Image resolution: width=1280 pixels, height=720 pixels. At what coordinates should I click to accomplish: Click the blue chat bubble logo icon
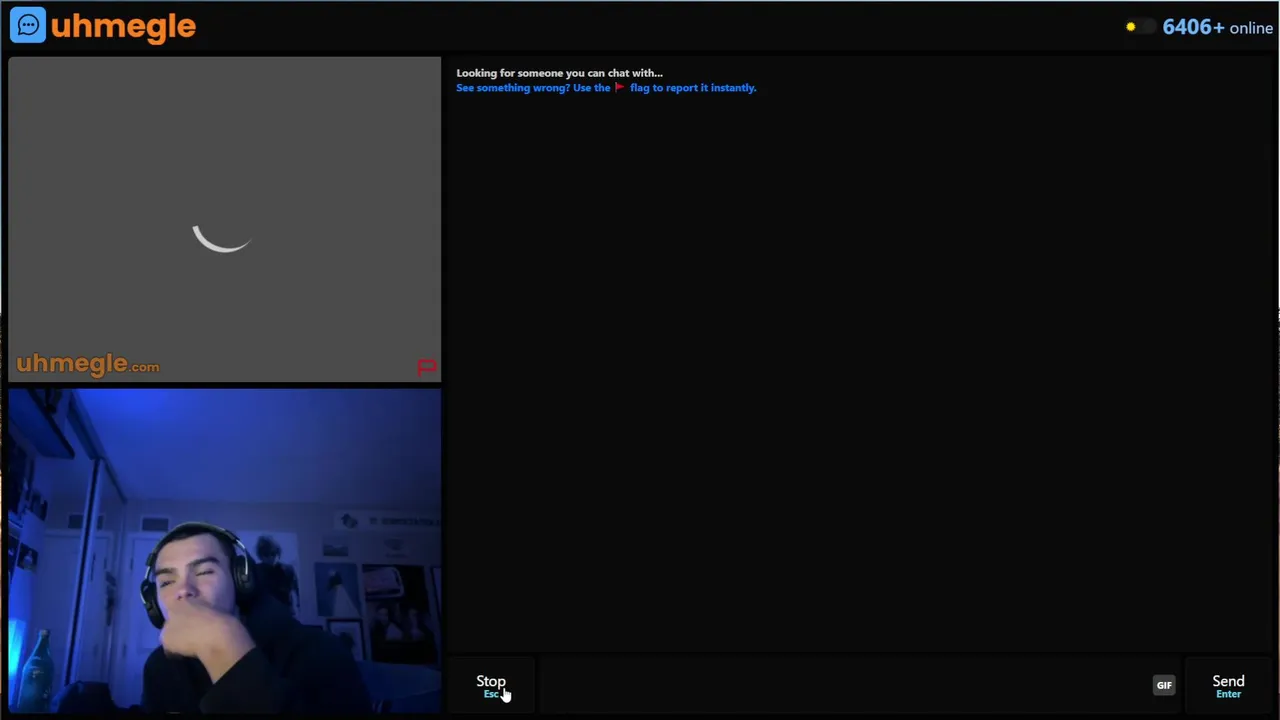click(28, 25)
